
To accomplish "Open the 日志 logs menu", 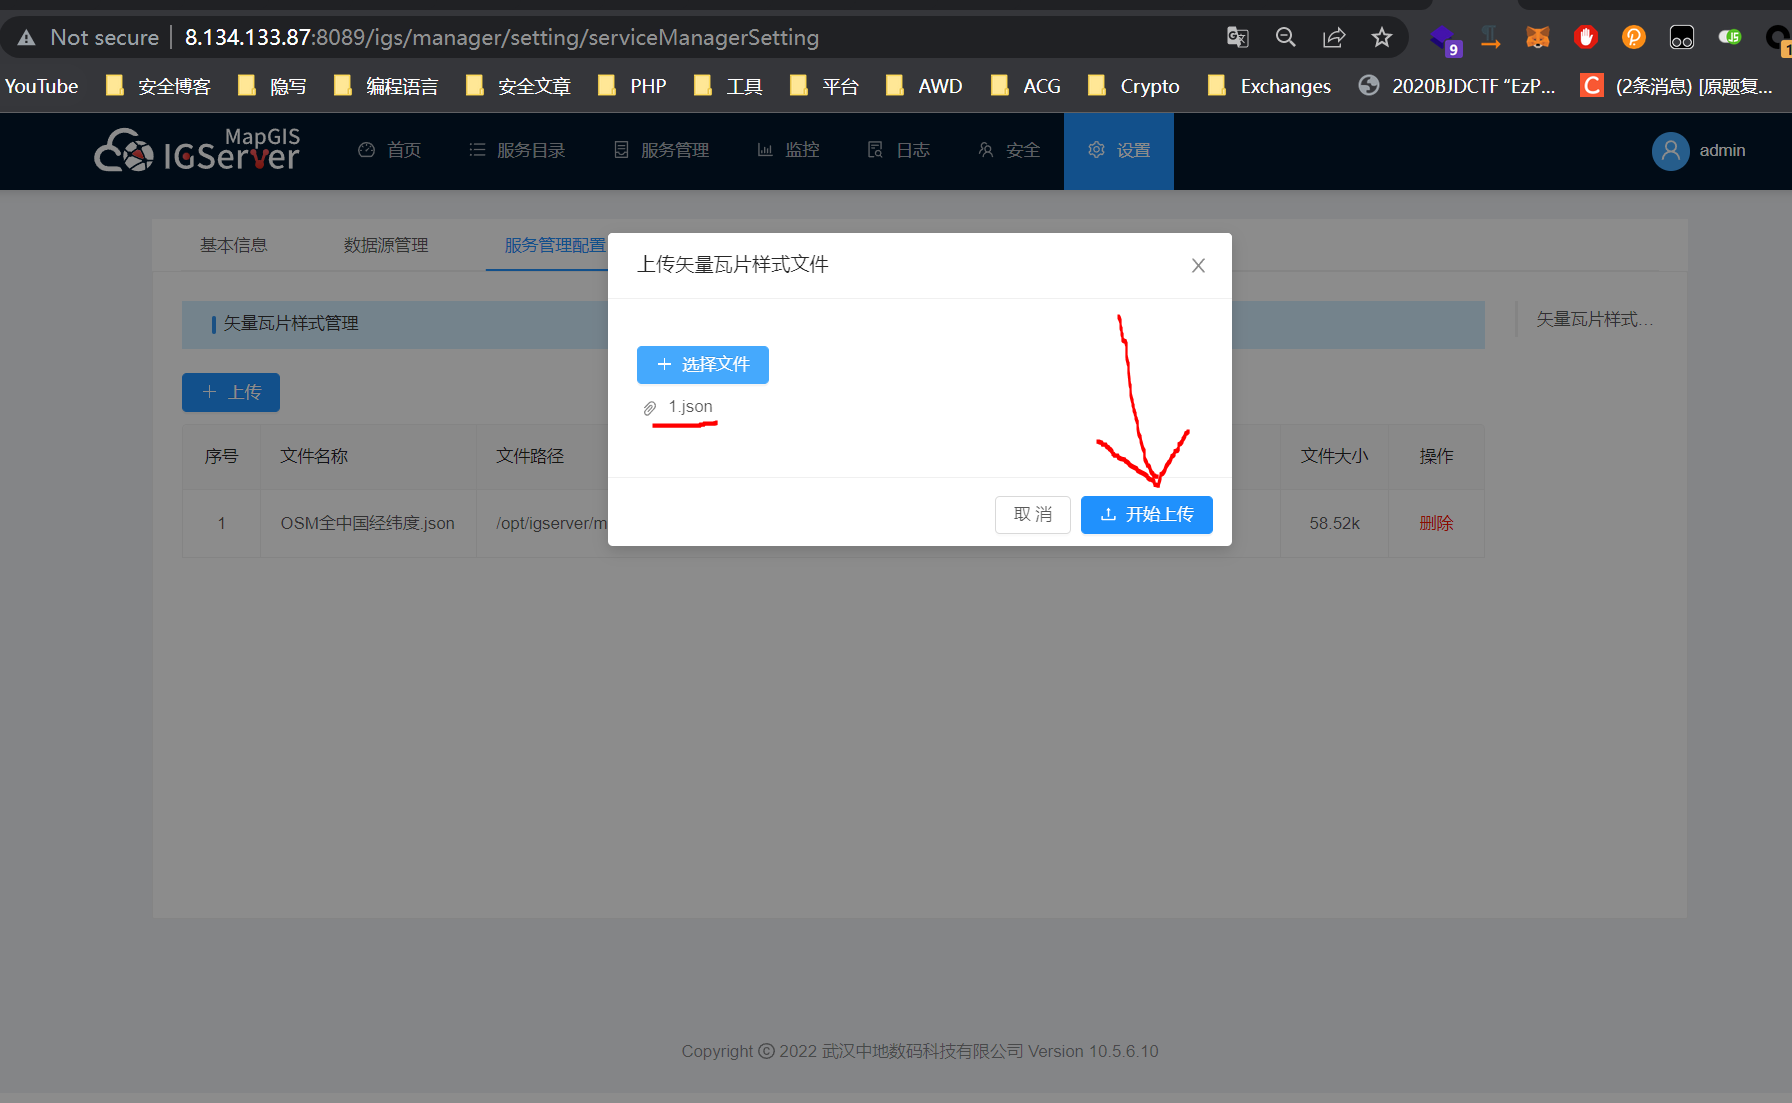I will 899,150.
